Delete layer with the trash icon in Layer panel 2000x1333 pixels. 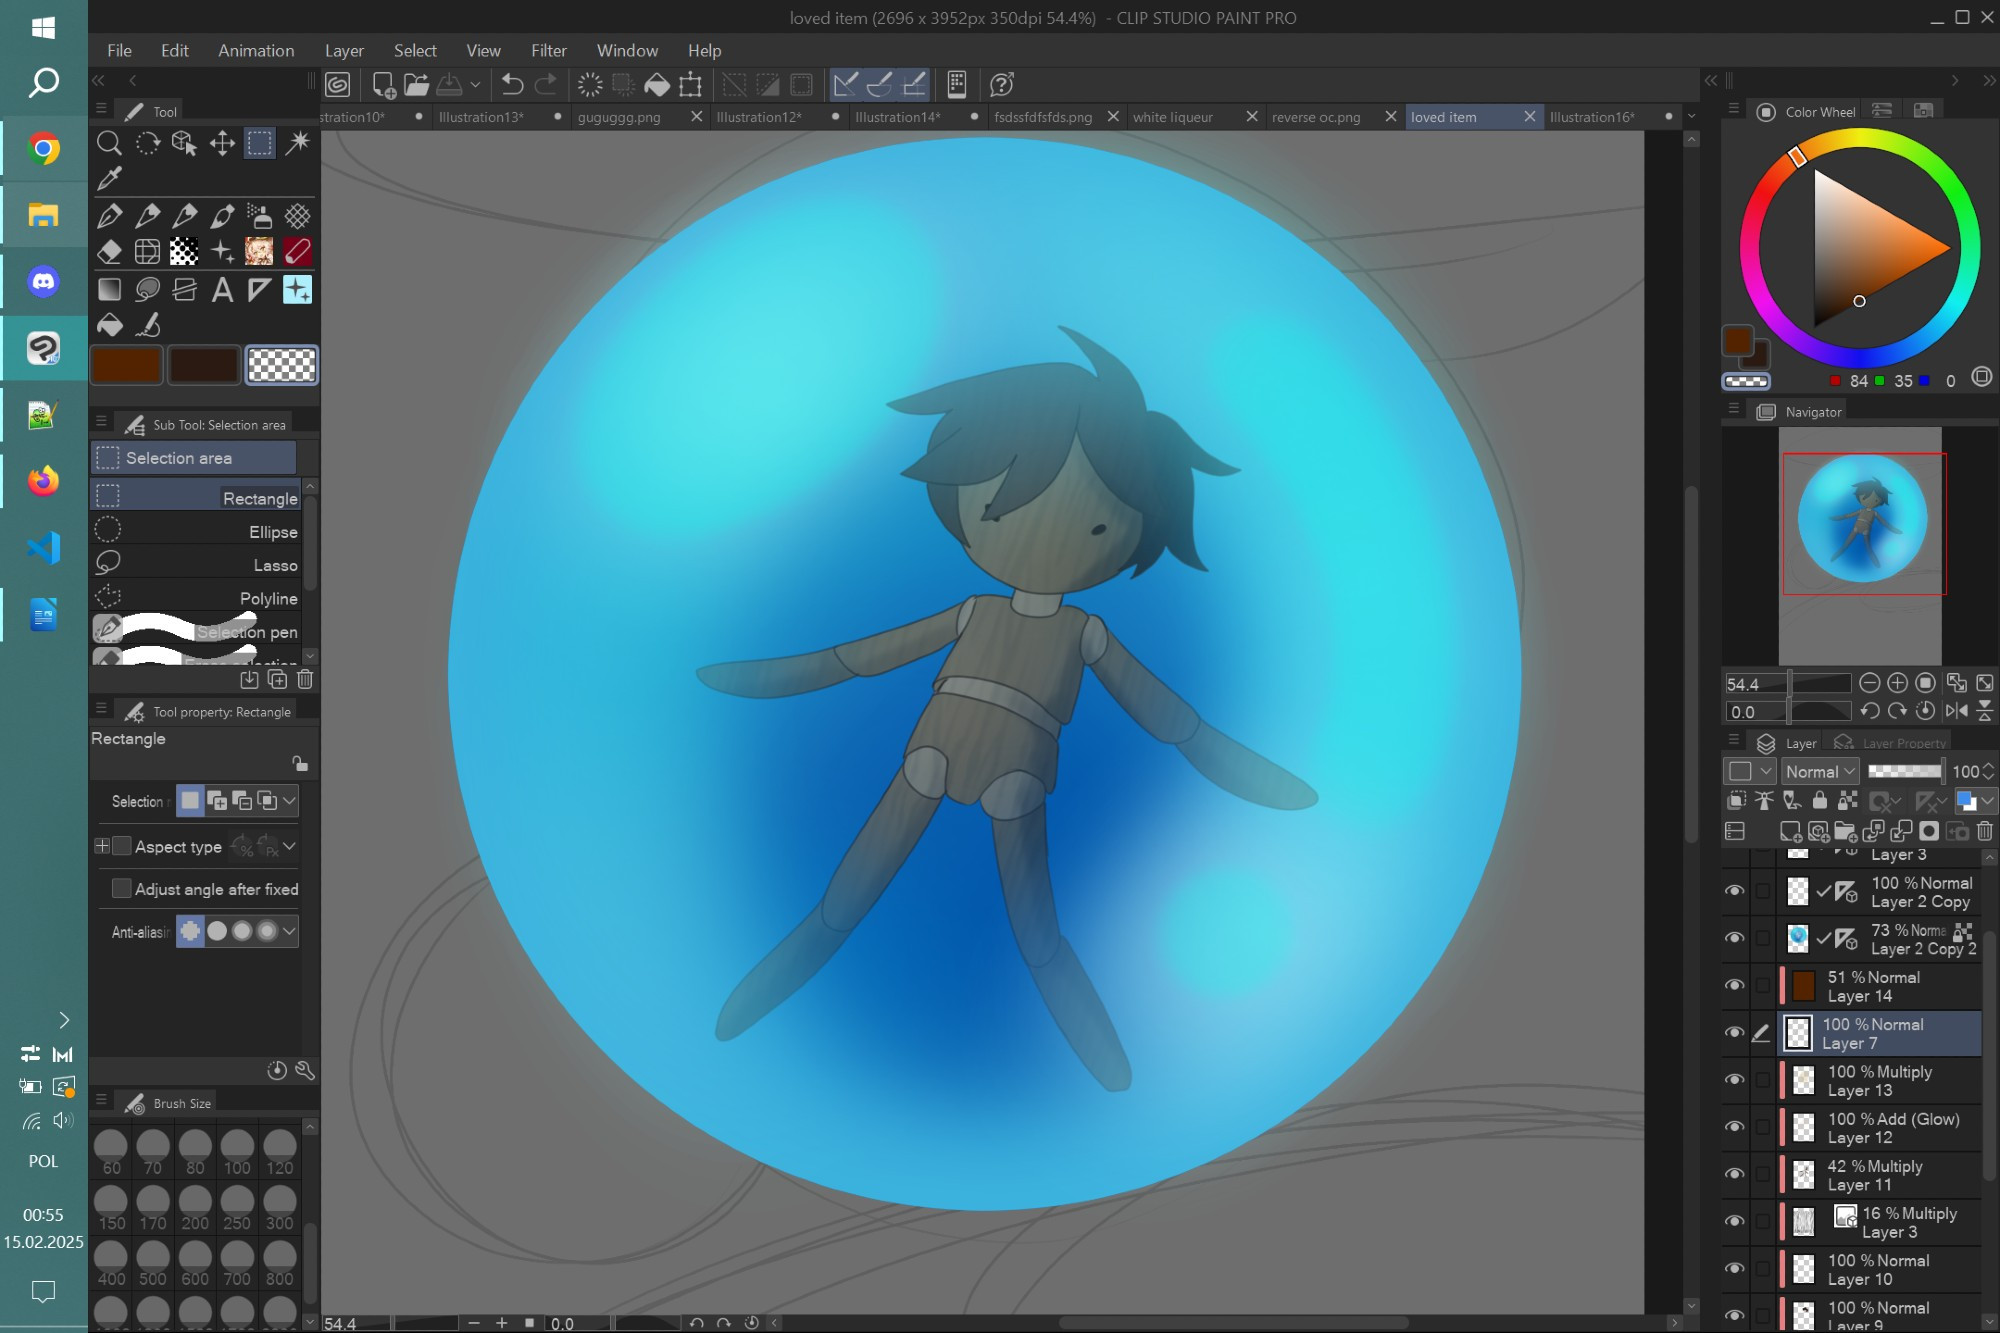coord(1985,831)
